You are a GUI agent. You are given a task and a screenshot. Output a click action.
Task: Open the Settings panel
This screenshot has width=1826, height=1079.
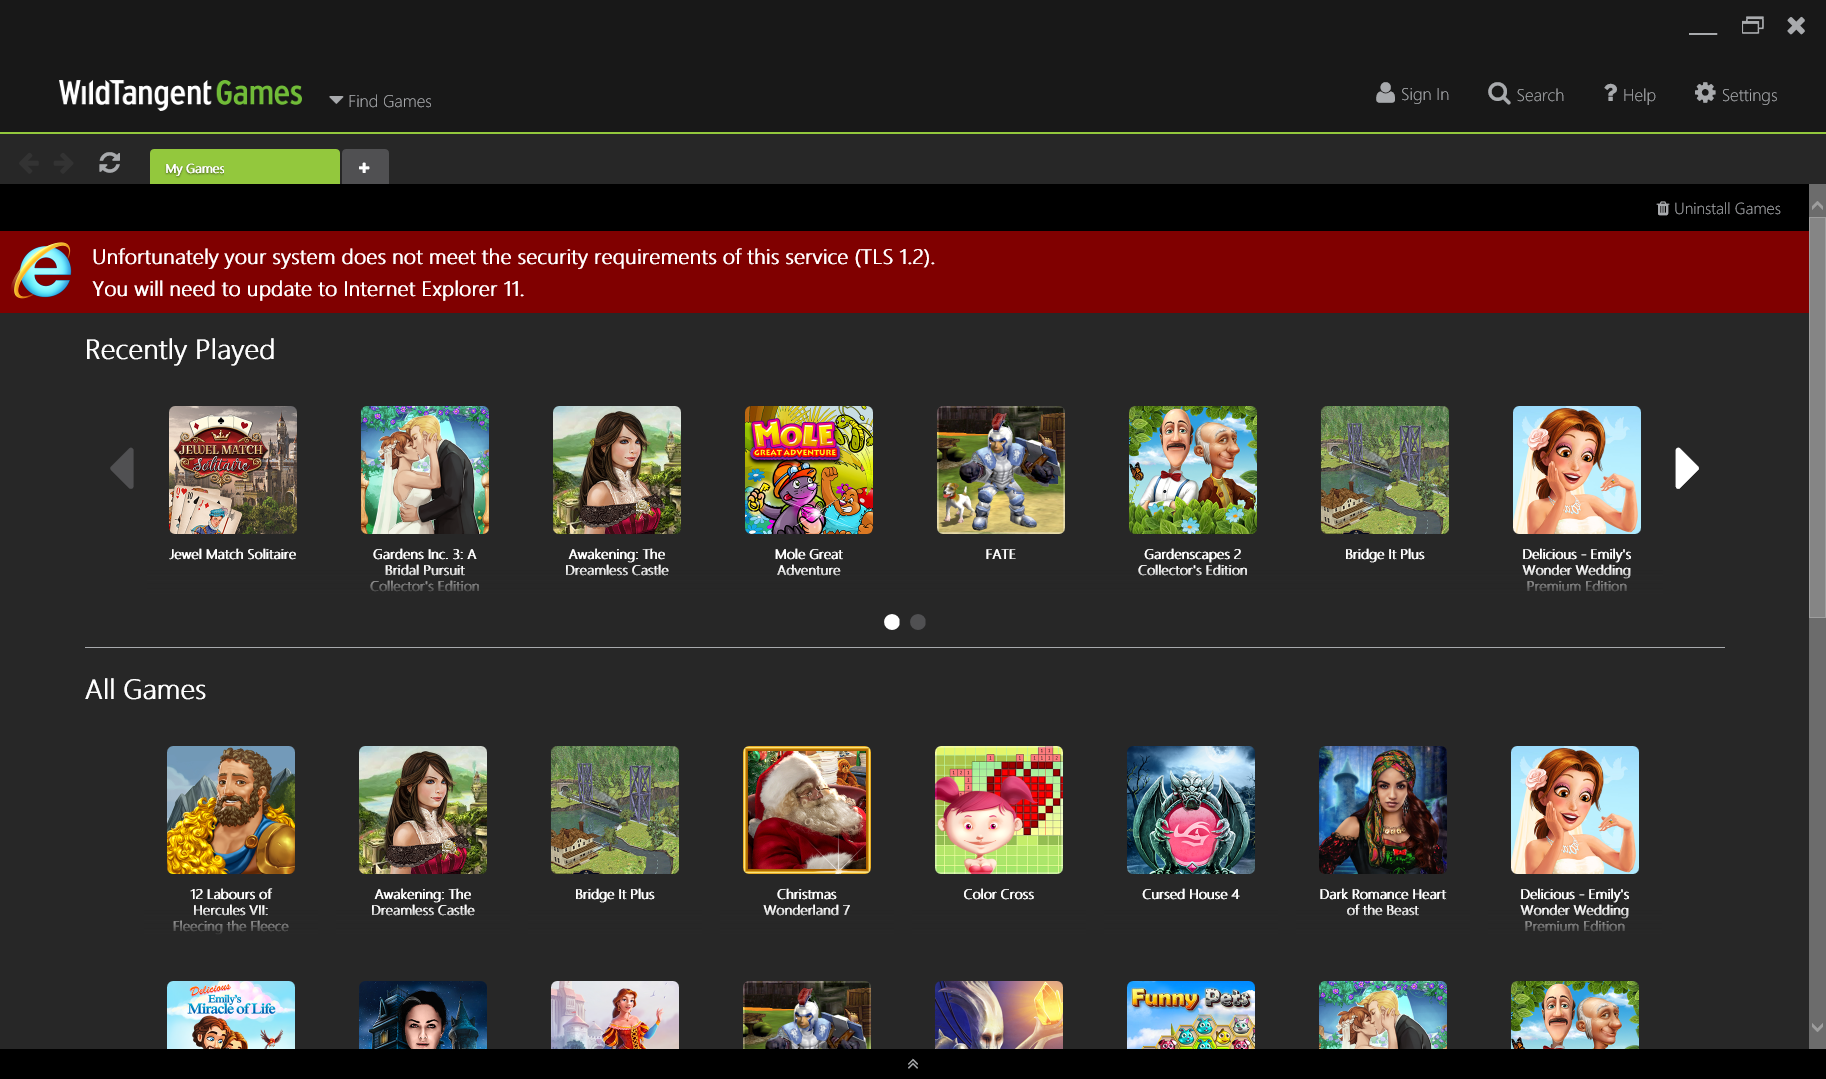click(1736, 94)
